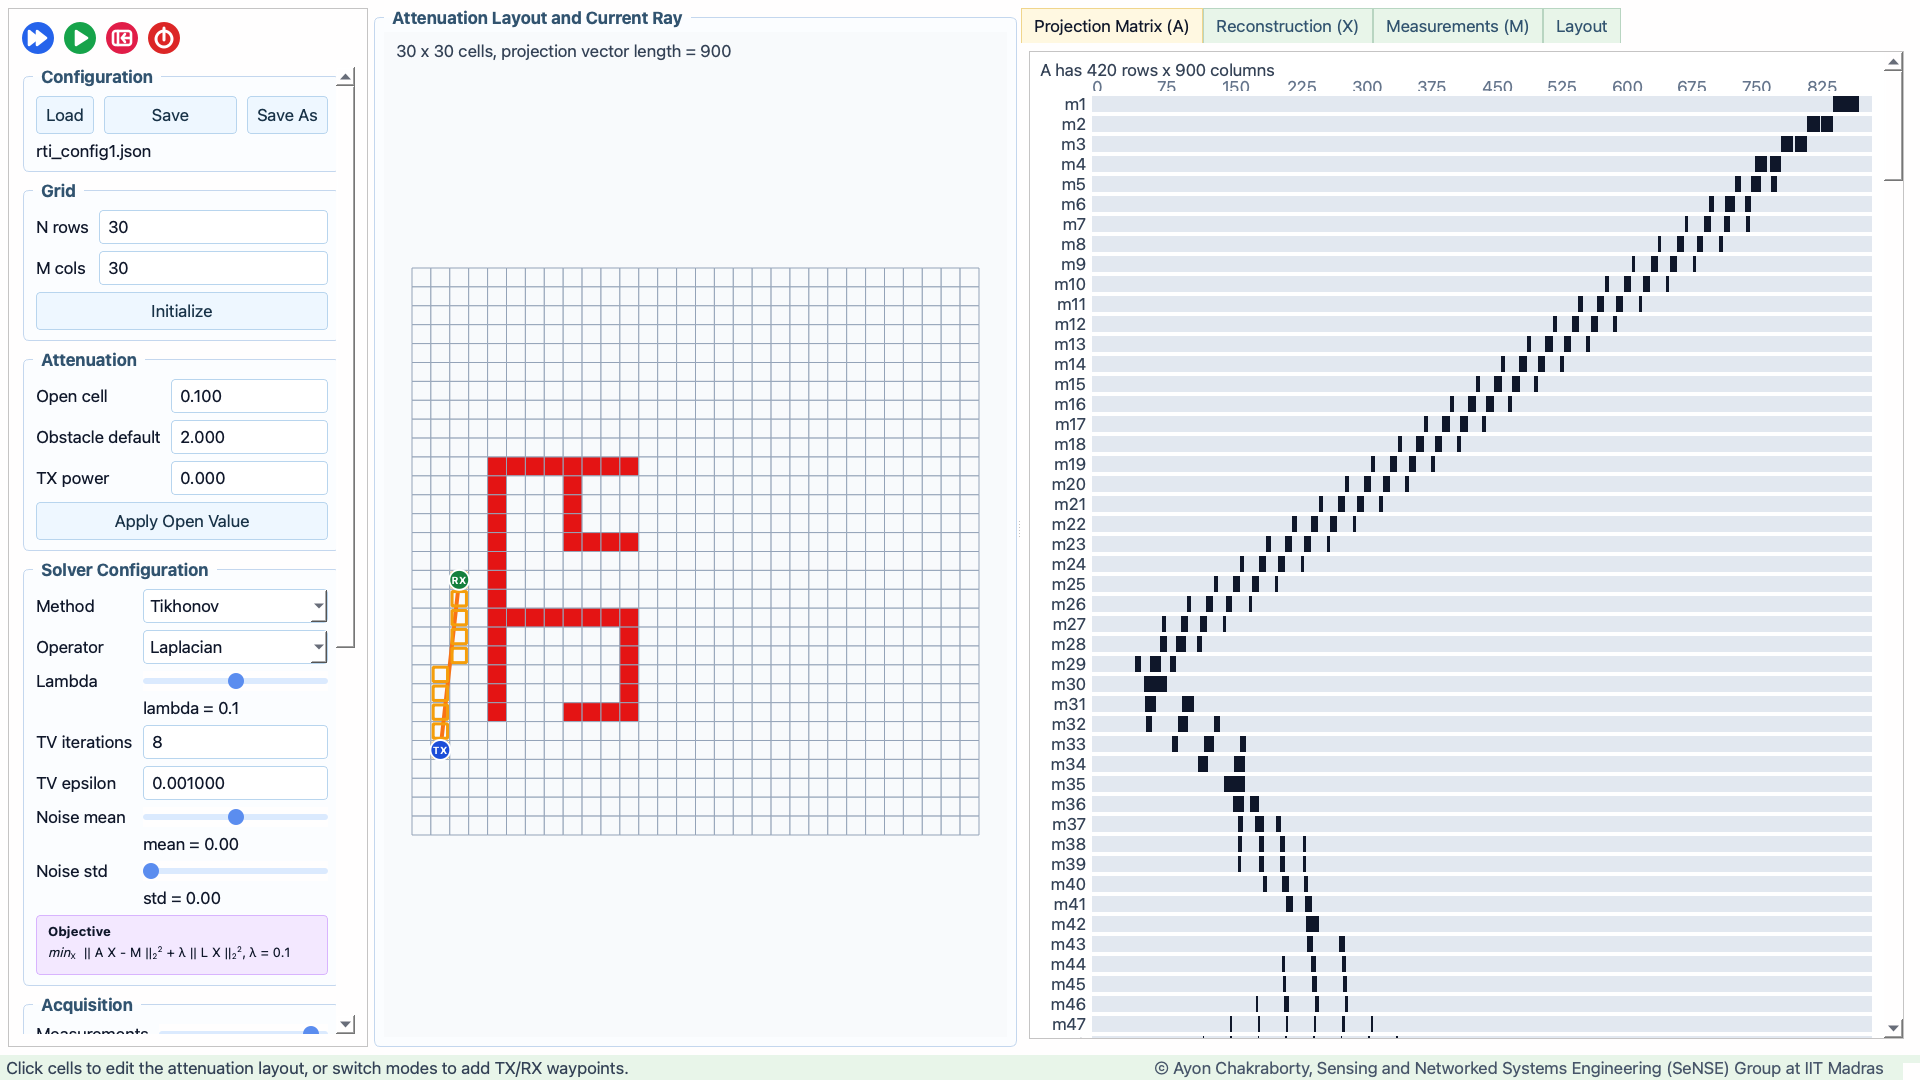Click the TV iterations input field

point(235,742)
